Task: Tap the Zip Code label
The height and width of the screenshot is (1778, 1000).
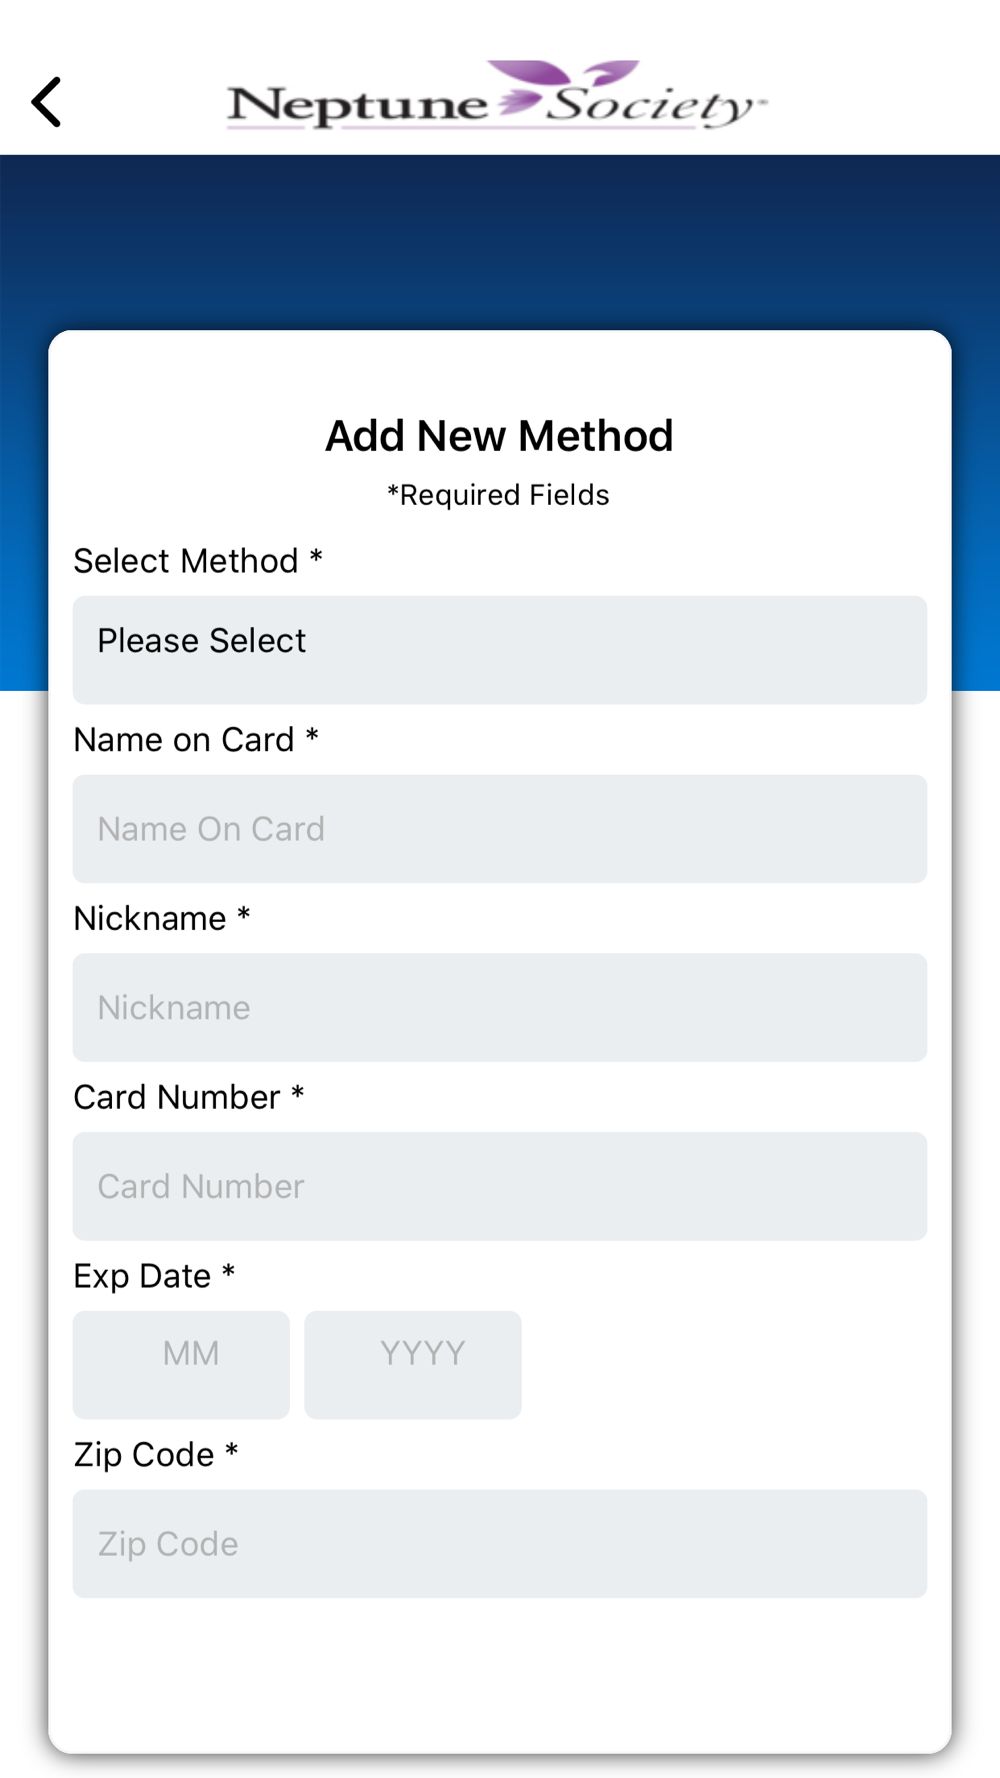Action: (156, 1454)
